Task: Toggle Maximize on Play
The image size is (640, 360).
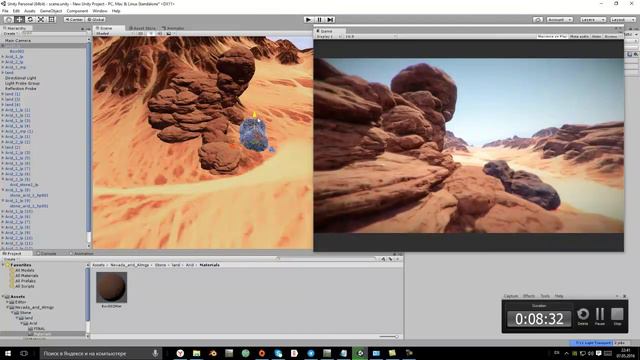Action: tap(552, 36)
